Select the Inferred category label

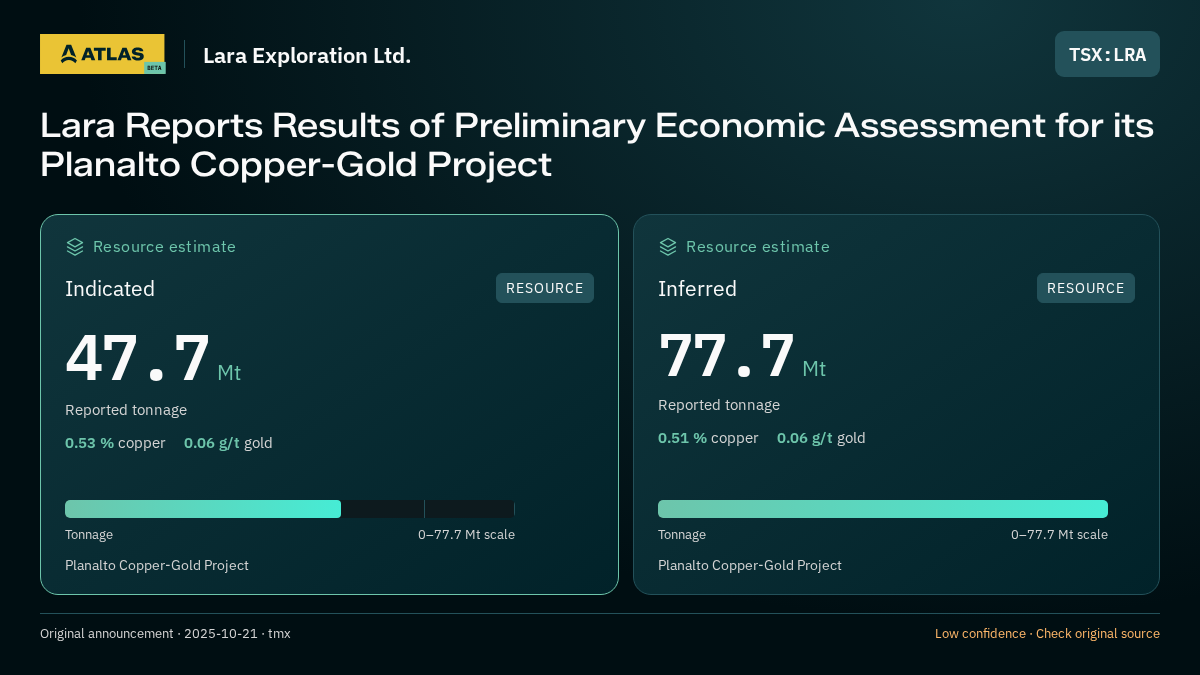tap(697, 289)
